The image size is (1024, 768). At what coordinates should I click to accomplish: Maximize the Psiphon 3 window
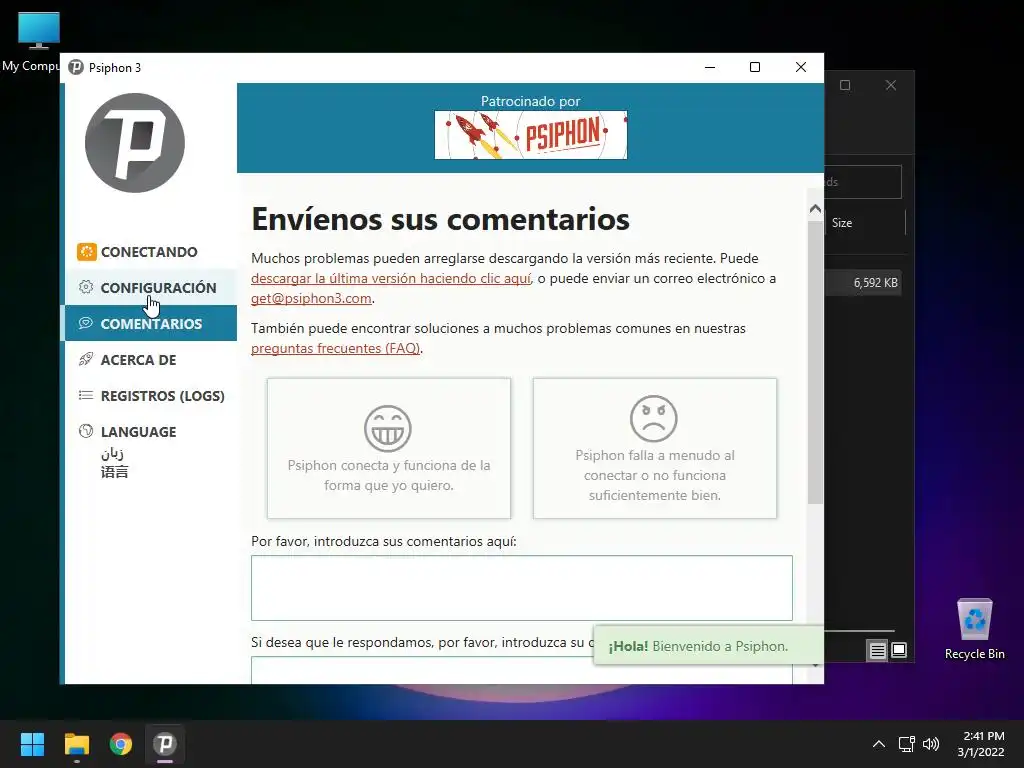coord(755,67)
